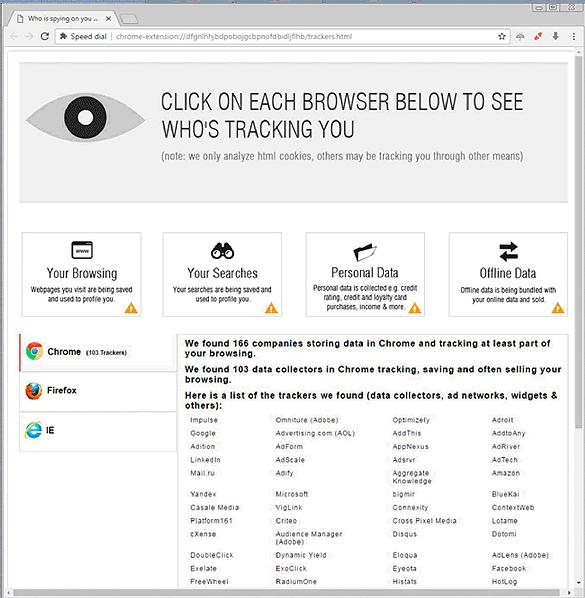Screen dimensions: 585x598
Task: Click the arrows icon in Offline Data
Action: [x=508, y=252]
